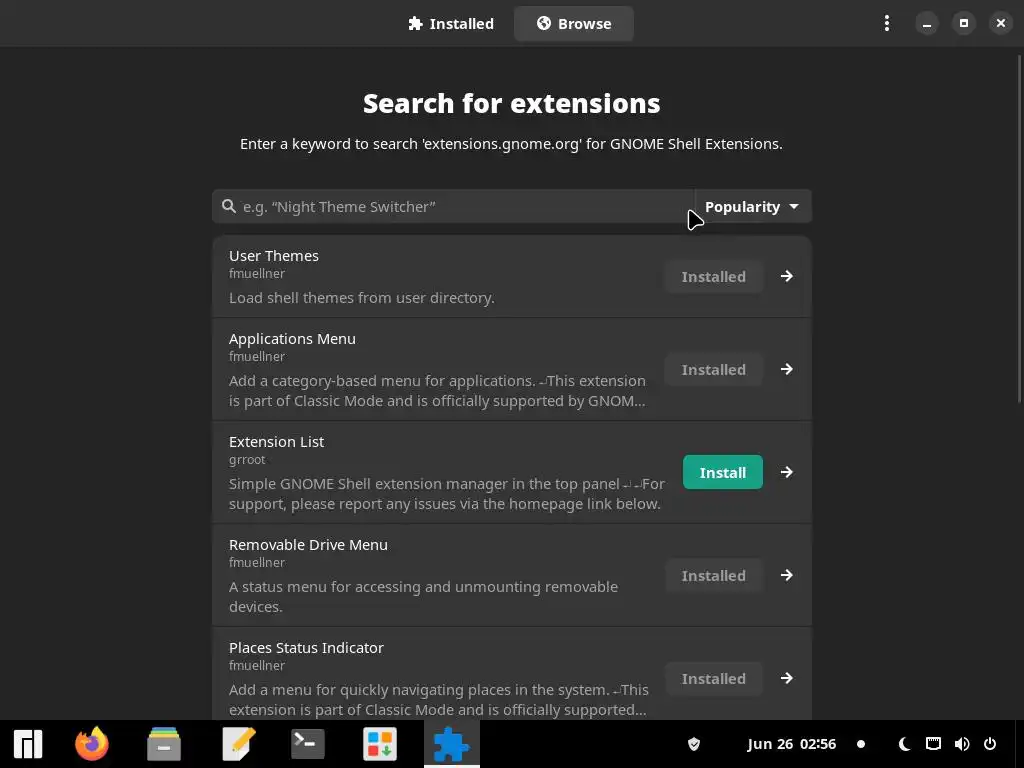The image size is (1024, 768).
Task: Open the software store taskbar icon
Action: pos(380,744)
